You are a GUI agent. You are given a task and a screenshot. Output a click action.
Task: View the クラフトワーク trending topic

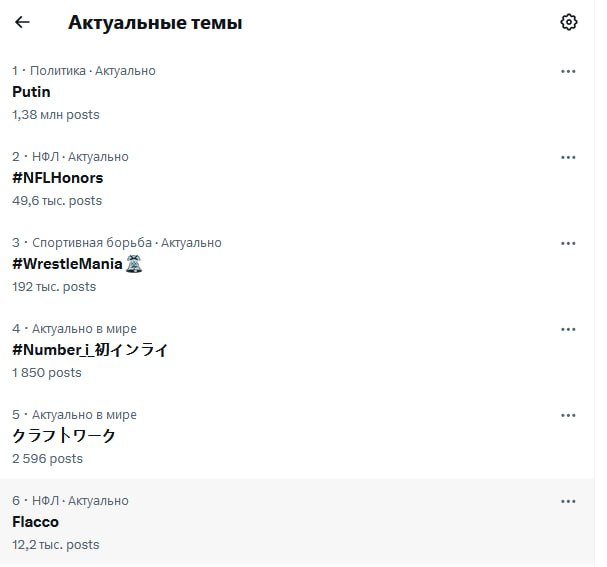click(x=64, y=436)
